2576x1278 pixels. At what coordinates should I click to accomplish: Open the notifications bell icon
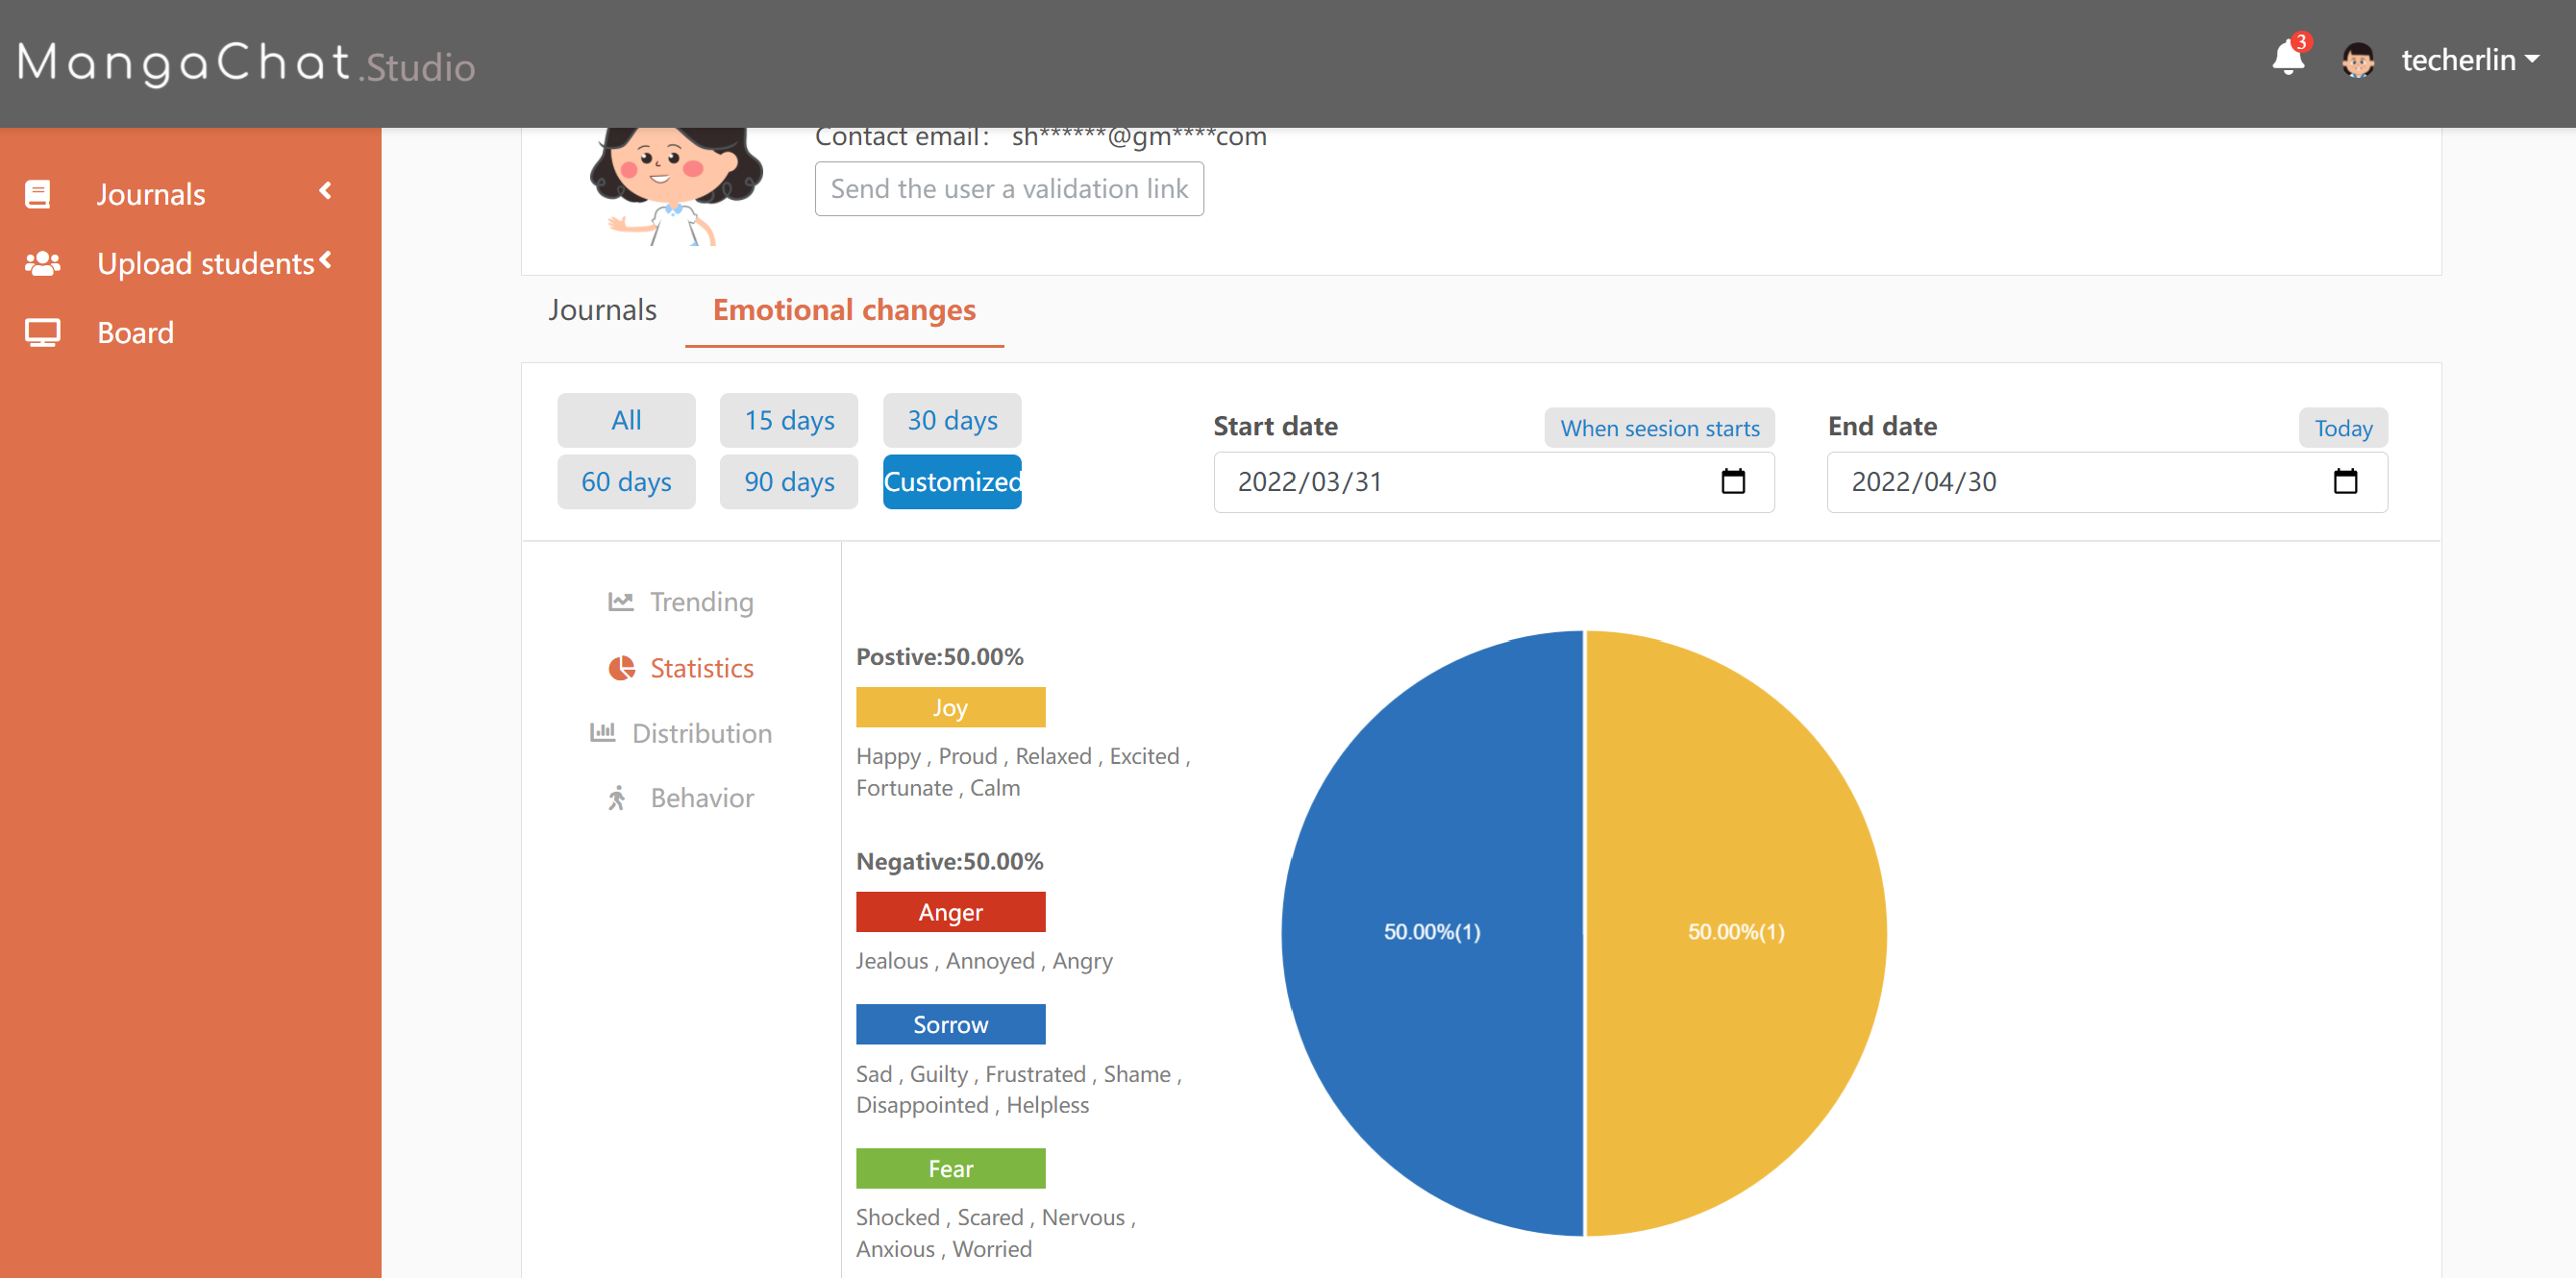click(2287, 58)
